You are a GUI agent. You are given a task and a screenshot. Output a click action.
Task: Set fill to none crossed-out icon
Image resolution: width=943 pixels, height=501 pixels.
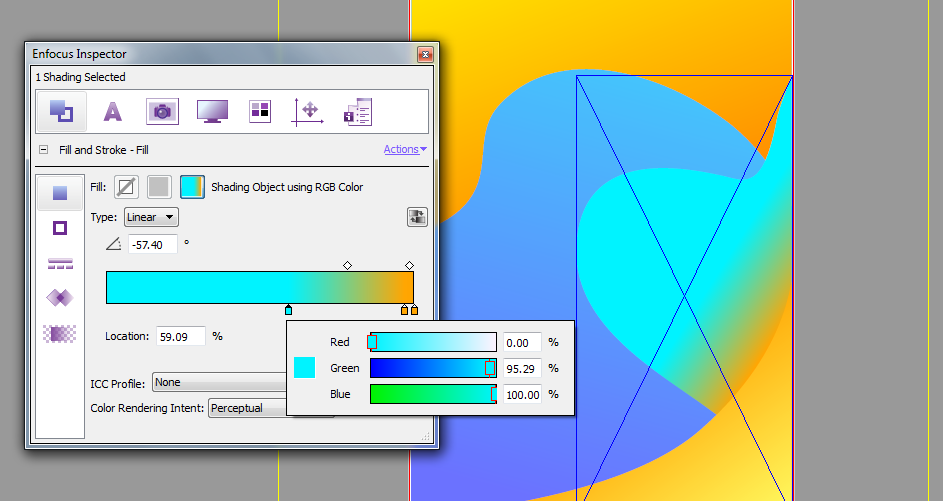click(x=126, y=187)
